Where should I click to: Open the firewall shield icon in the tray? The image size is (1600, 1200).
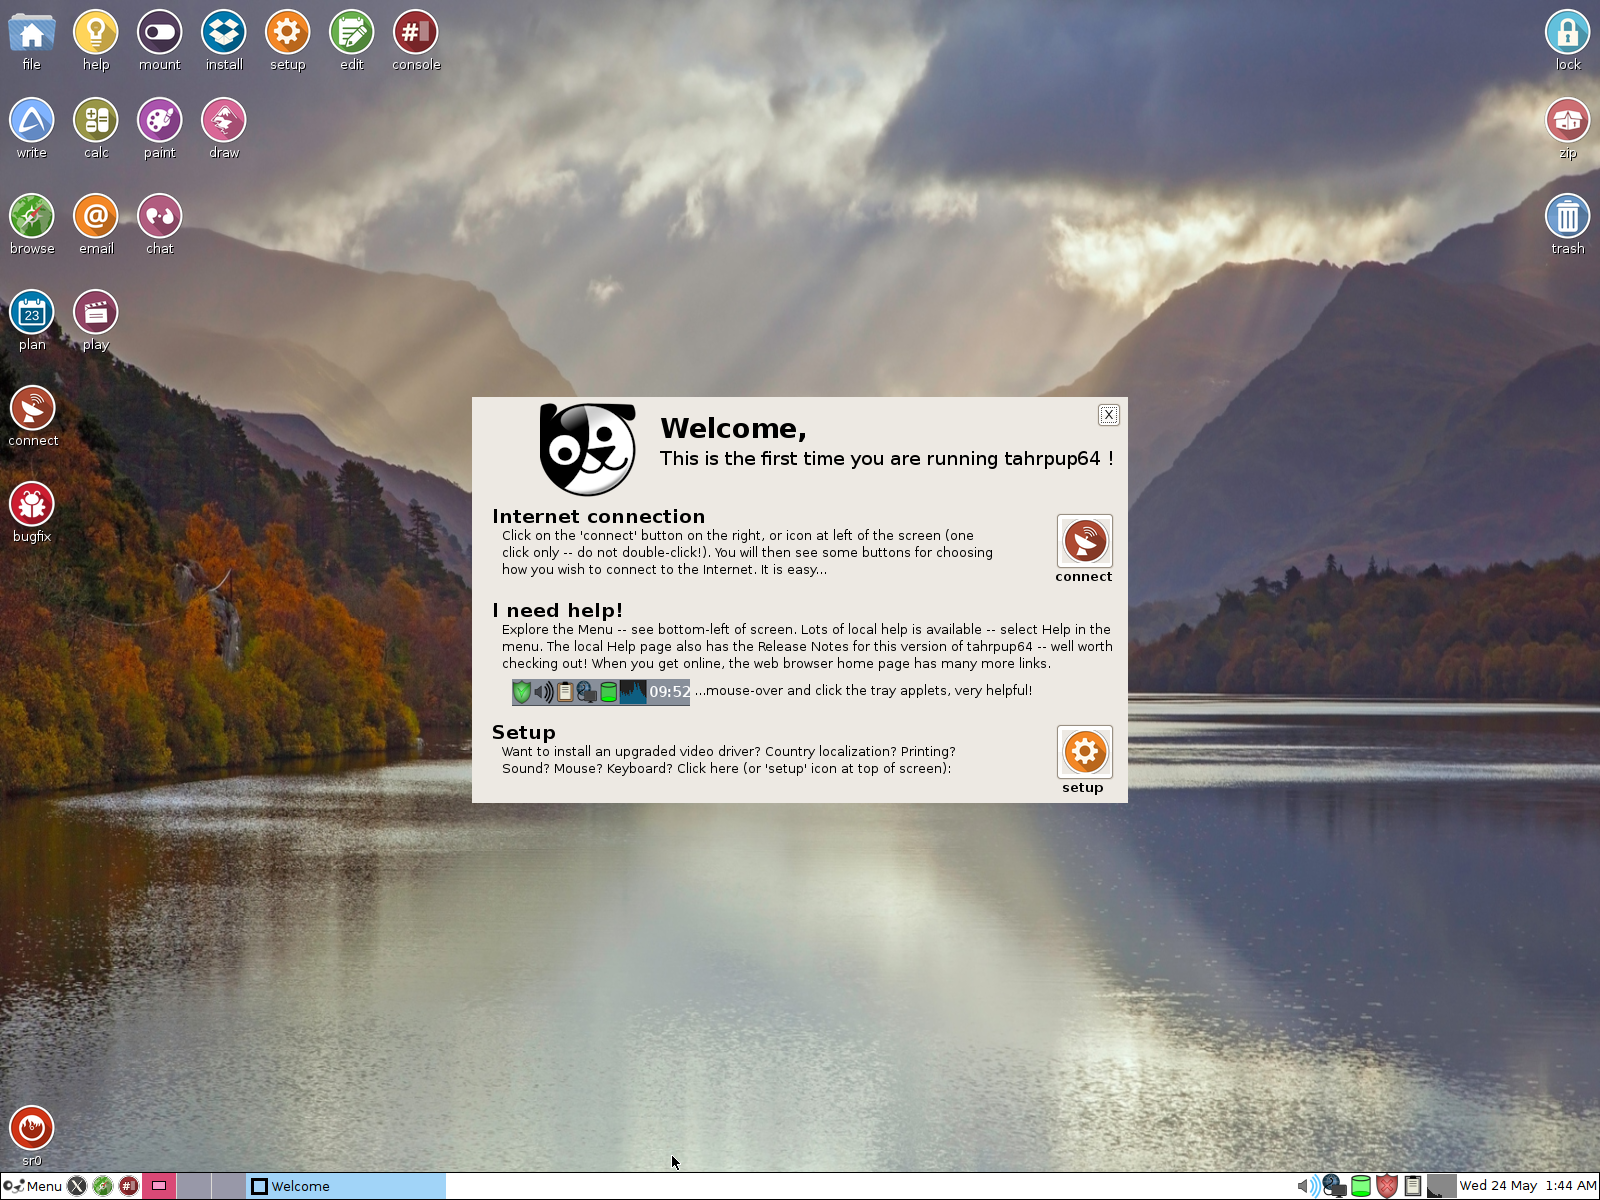[1387, 1186]
